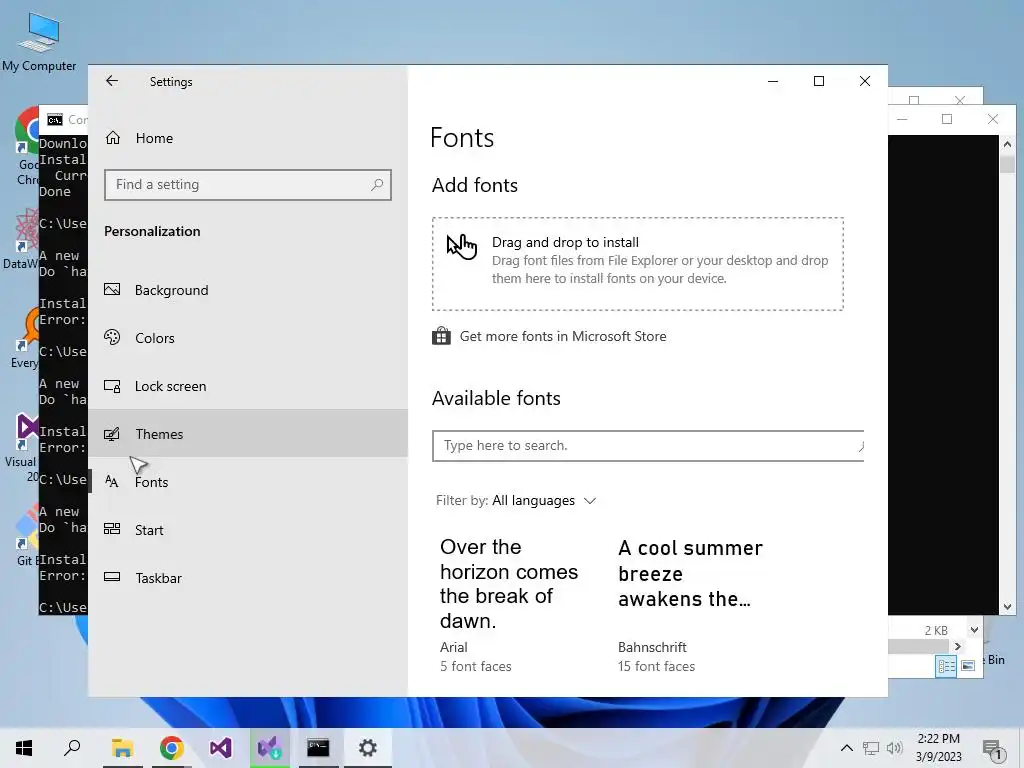Close the background black console window

pos(993,119)
